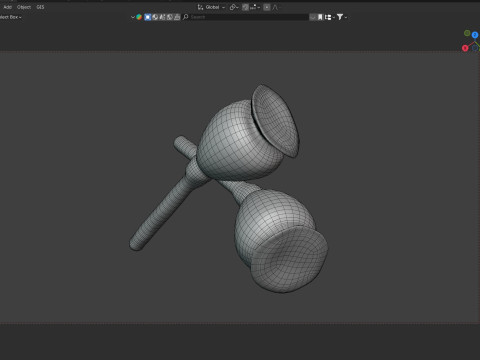Open the proportional editing falloff curve
Image resolution: width=480 pixels, height=360 pixels.
point(275,7)
